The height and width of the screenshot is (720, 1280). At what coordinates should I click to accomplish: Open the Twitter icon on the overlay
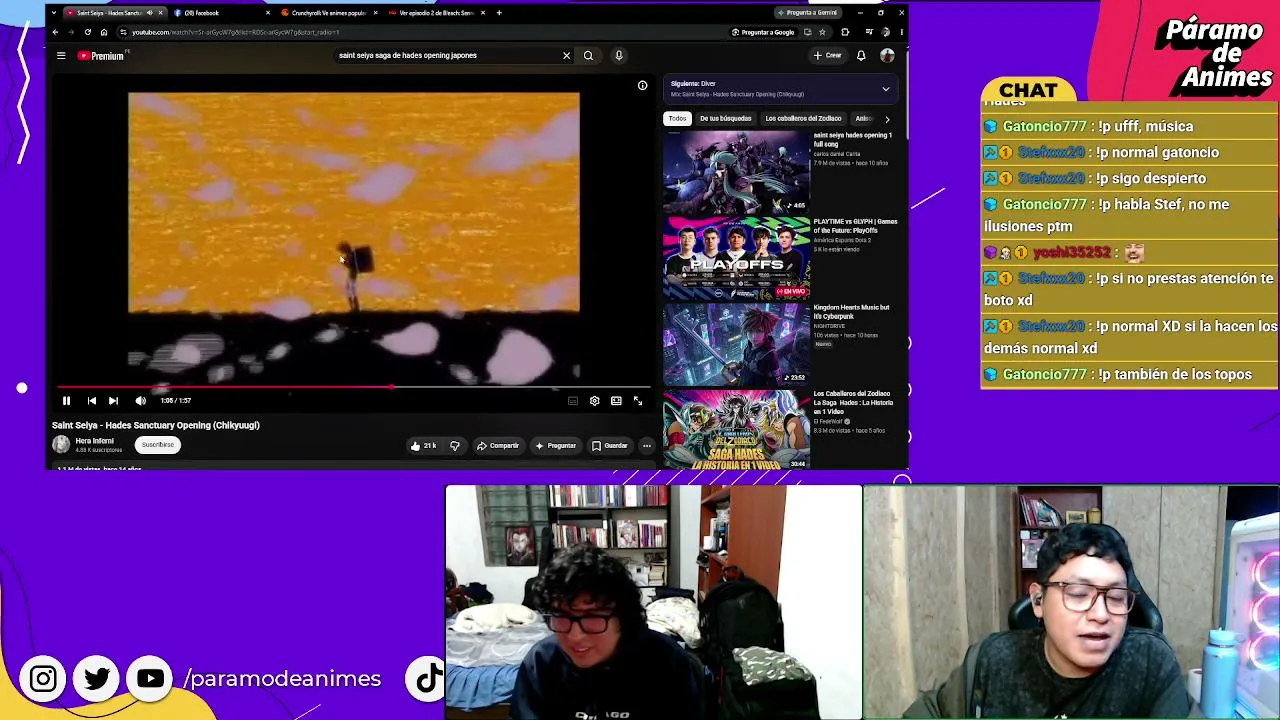[97, 679]
